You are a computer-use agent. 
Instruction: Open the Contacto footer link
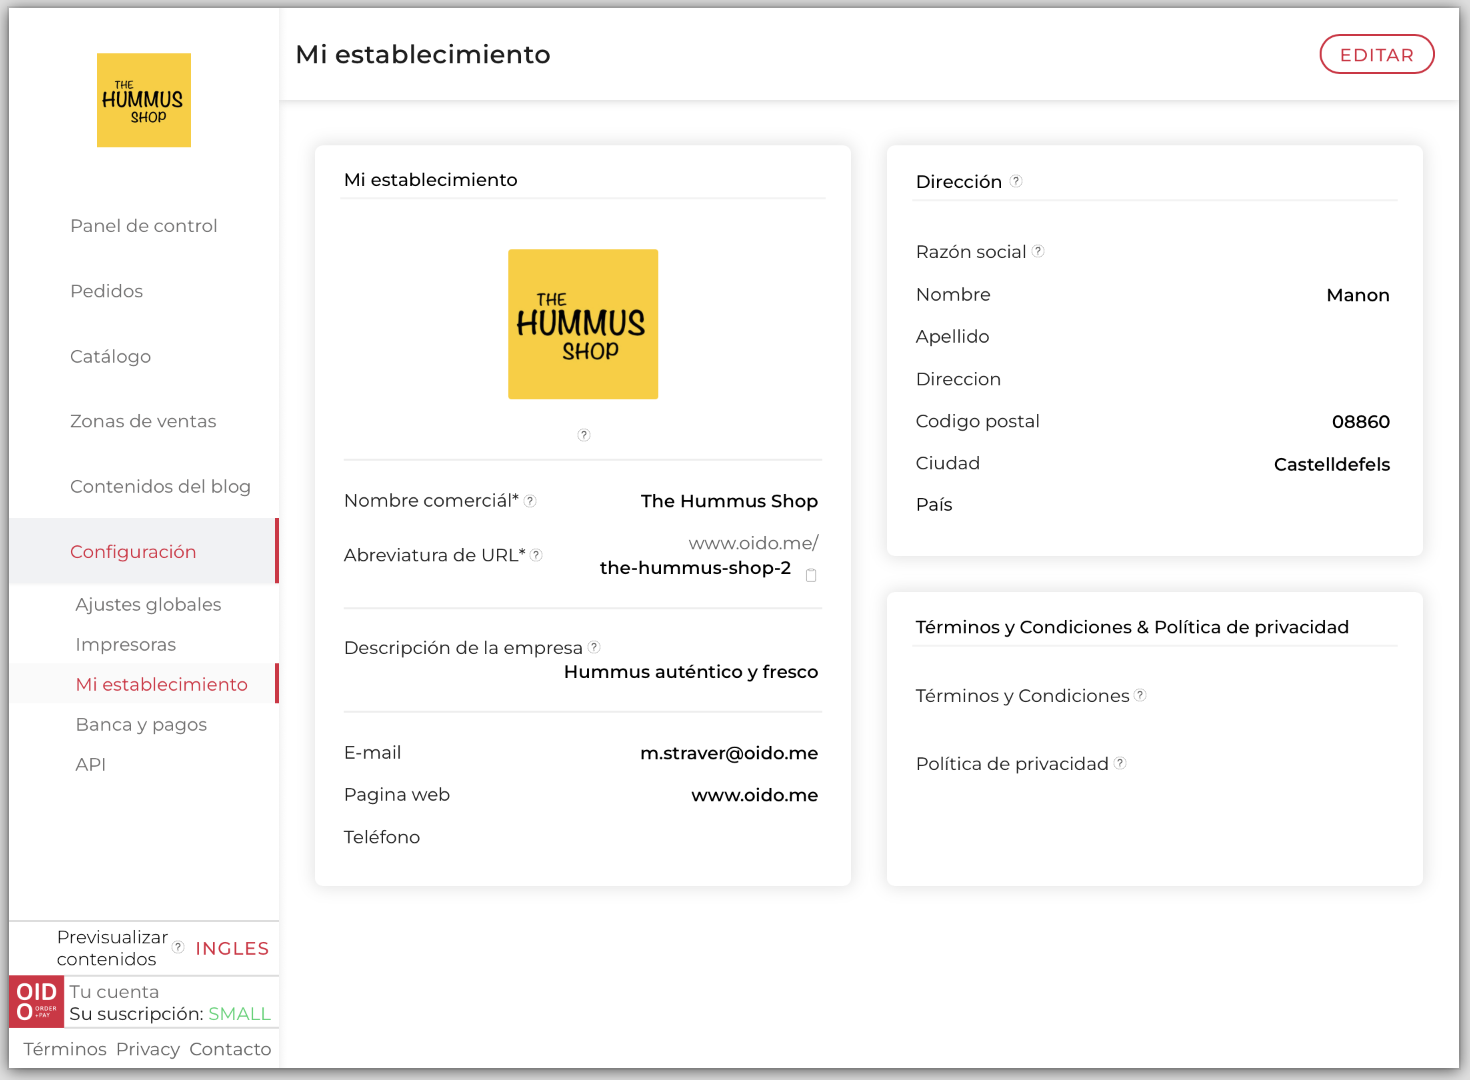pos(230,1049)
